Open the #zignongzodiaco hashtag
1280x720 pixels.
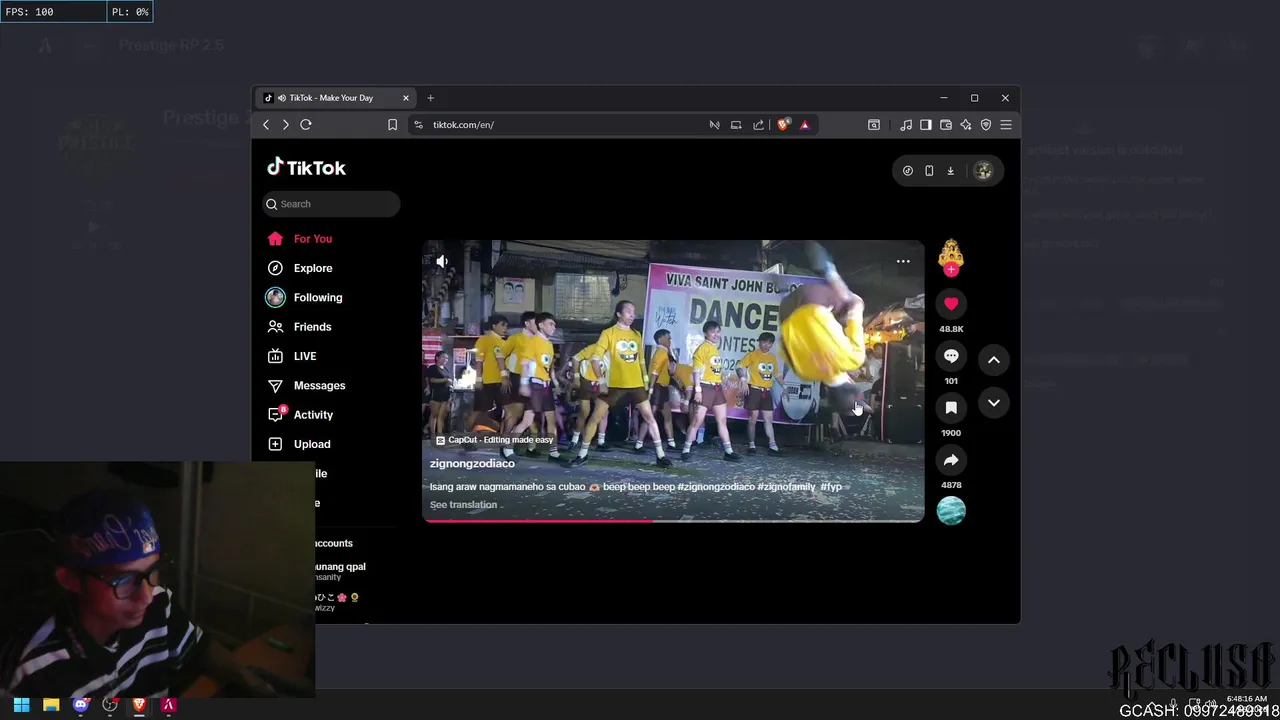(716, 487)
